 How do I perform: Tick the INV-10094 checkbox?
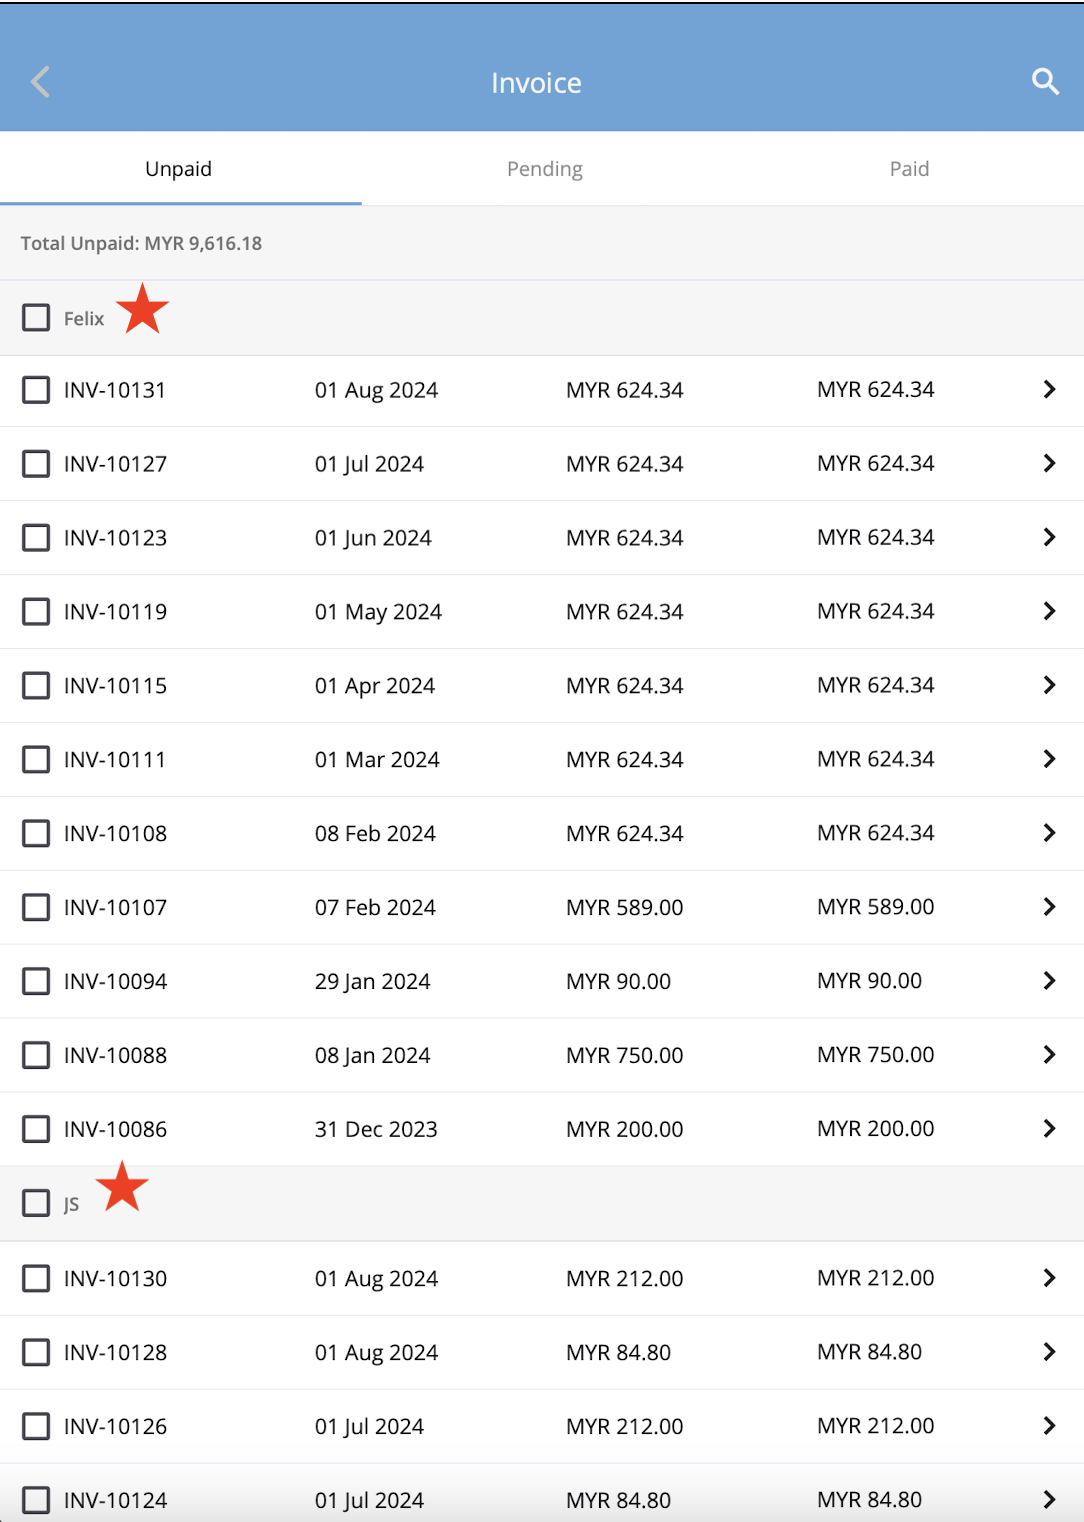pyautogui.click(x=36, y=982)
